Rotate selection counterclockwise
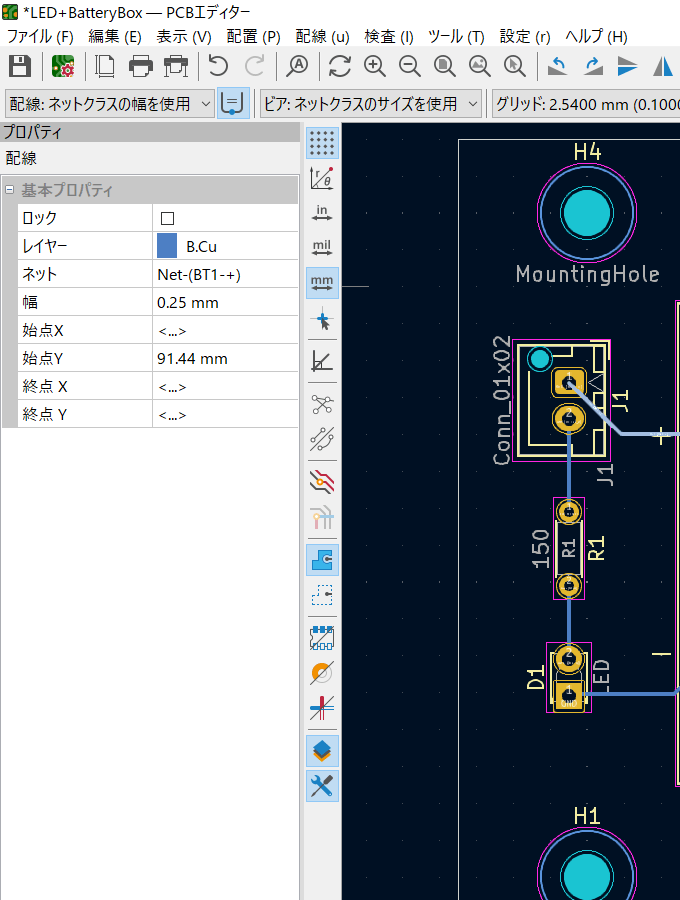The image size is (680, 900). click(x=557, y=67)
